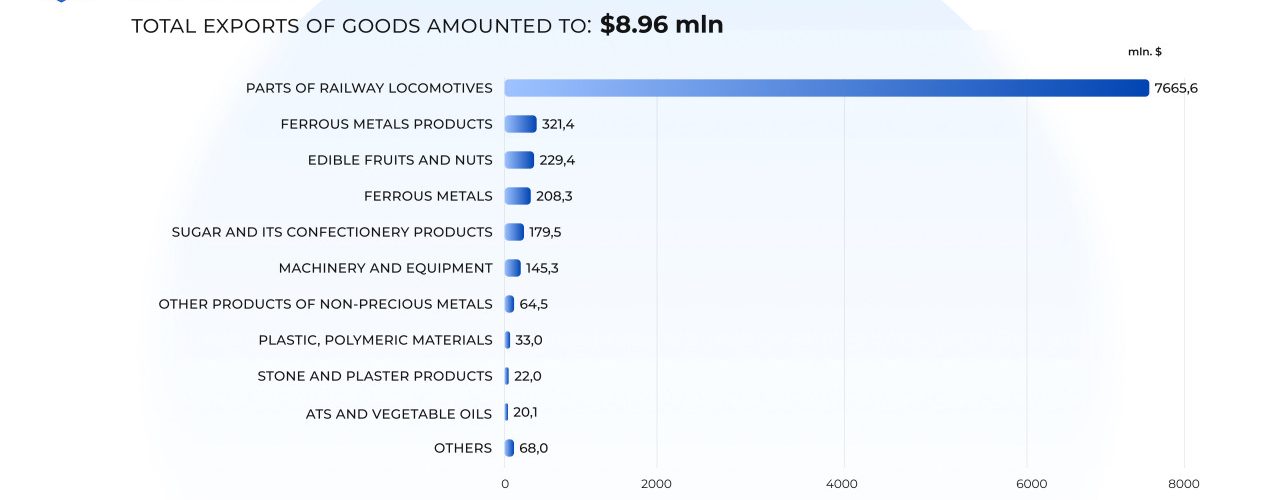The width and height of the screenshot is (1280, 500).
Task: Click the Machinery and Equipment bar
Action: 513,268
